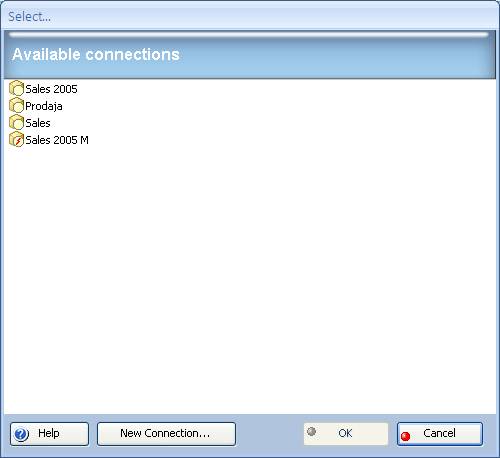Screen dimensions: 500x458
Task: Dismiss the dialog with Cancel
Action: click(440, 434)
